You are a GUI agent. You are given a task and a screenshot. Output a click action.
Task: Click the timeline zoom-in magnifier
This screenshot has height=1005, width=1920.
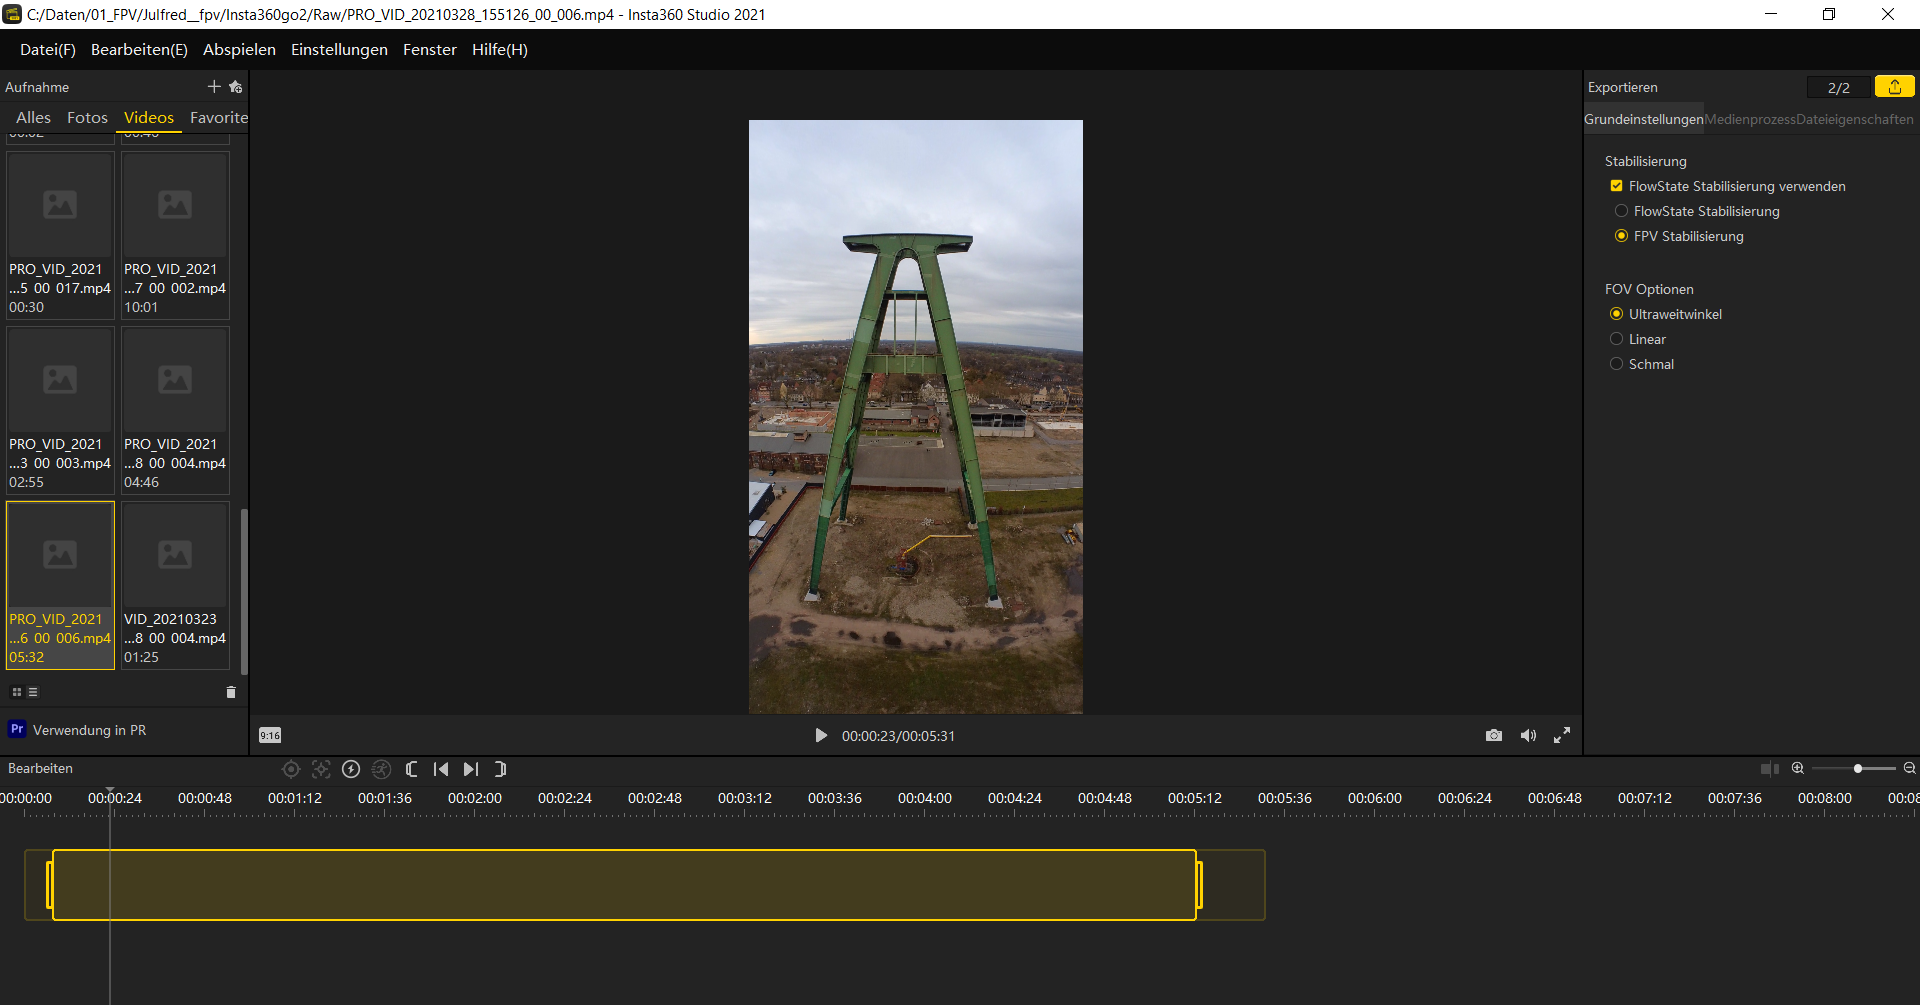click(1797, 768)
